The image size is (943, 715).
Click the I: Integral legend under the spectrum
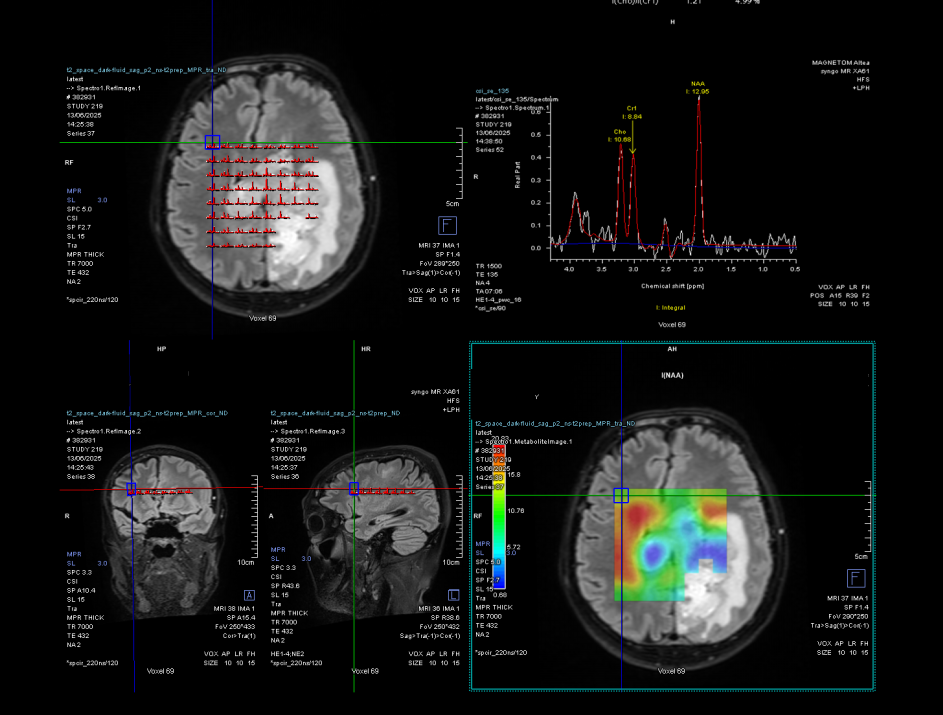tap(671, 307)
